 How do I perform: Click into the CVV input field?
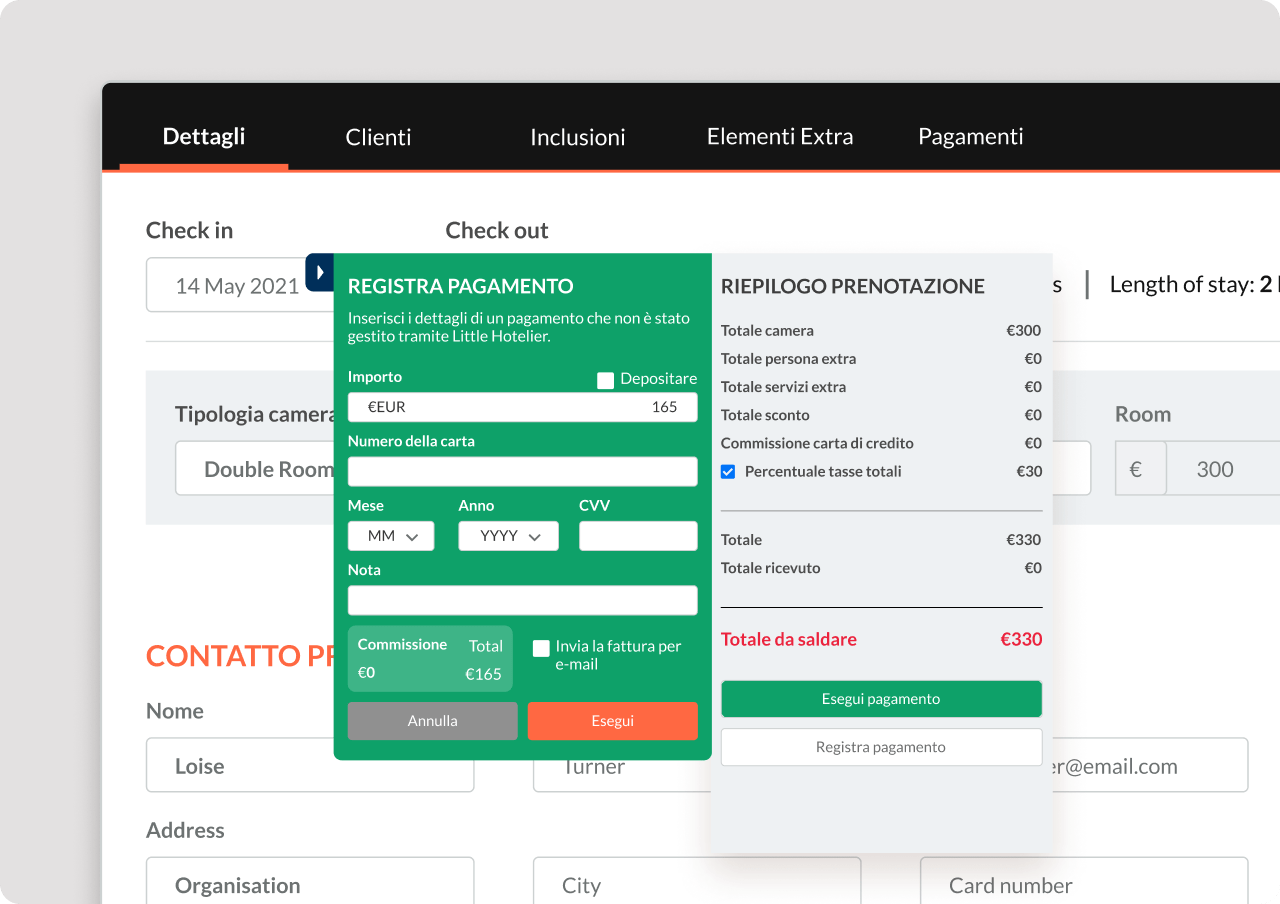point(638,536)
